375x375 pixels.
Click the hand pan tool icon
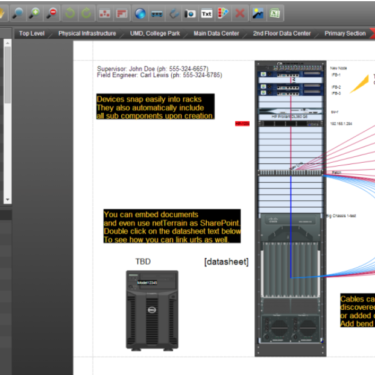(2, 13)
